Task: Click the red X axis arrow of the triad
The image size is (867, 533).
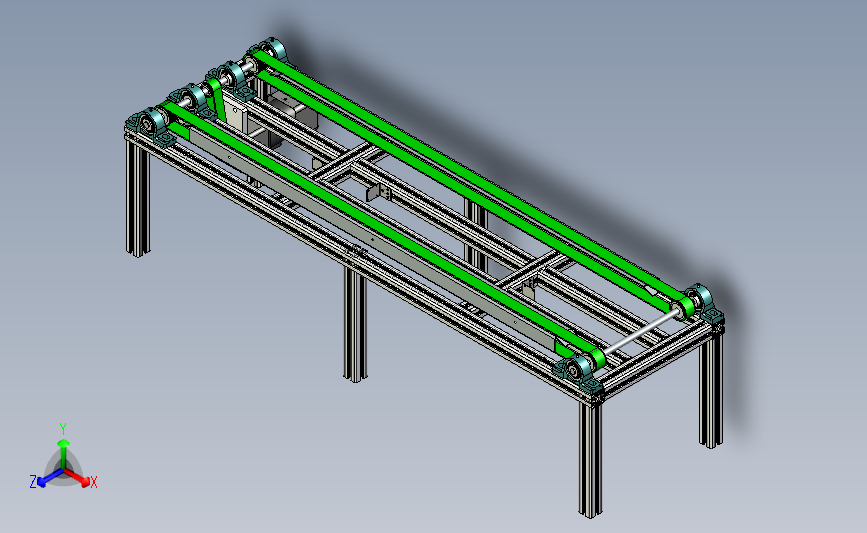Action: 77,477
